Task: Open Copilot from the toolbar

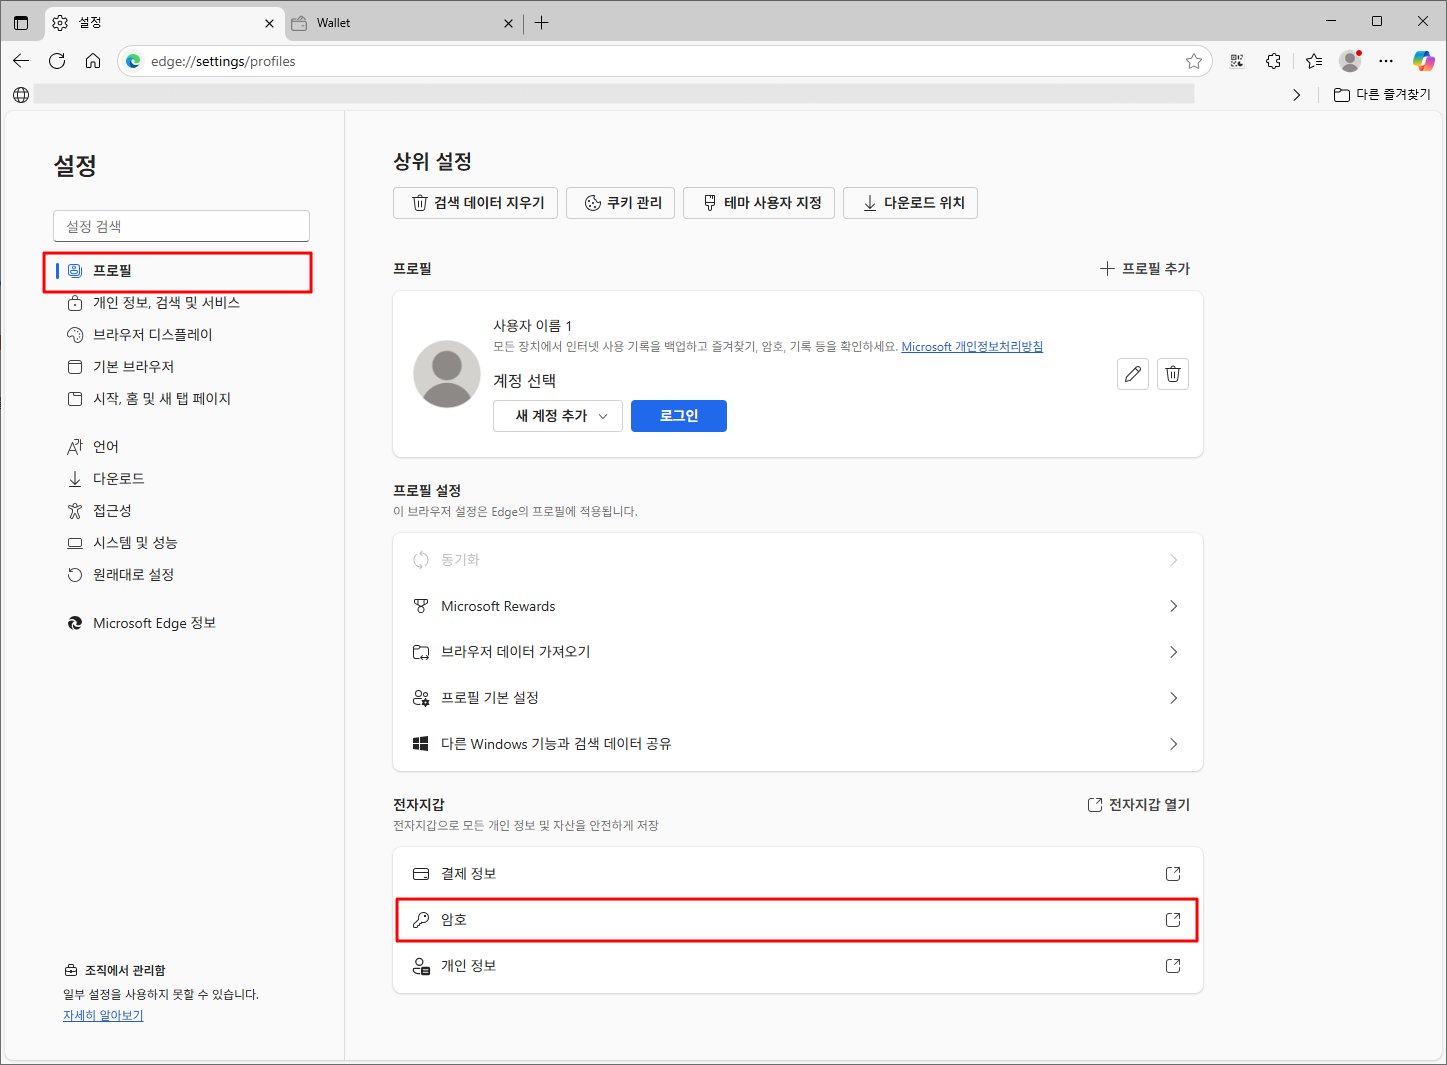Action: 1423,61
